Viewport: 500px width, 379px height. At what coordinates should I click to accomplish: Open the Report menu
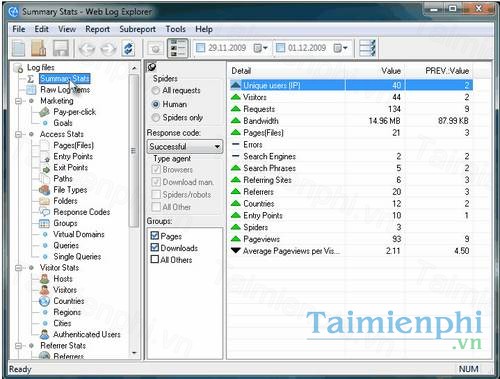coord(97,29)
